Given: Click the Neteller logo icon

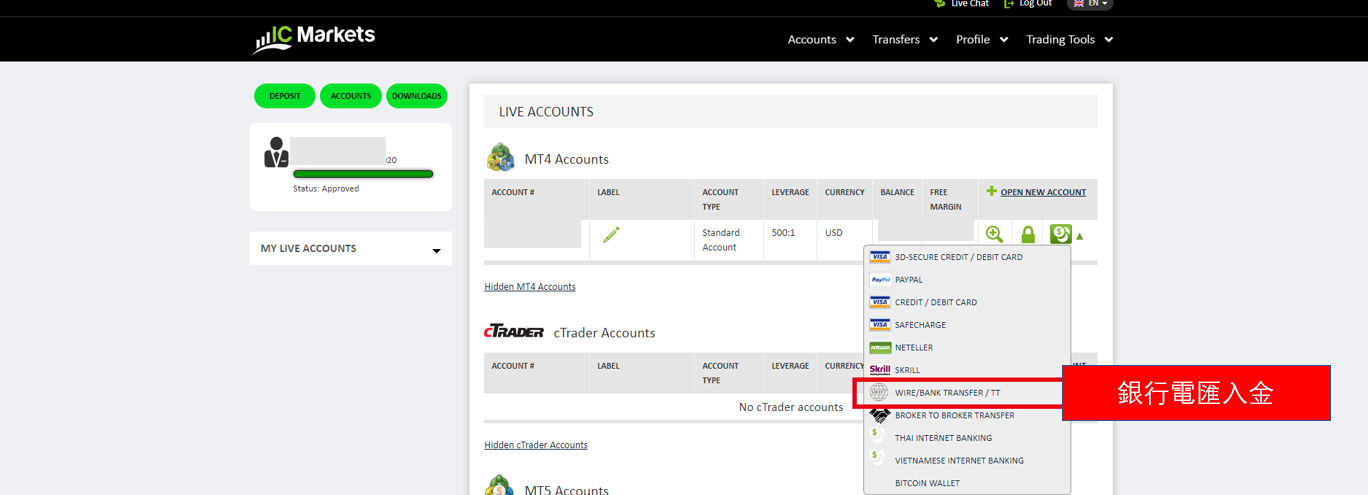Looking at the screenshot, I should coord(880,348).
